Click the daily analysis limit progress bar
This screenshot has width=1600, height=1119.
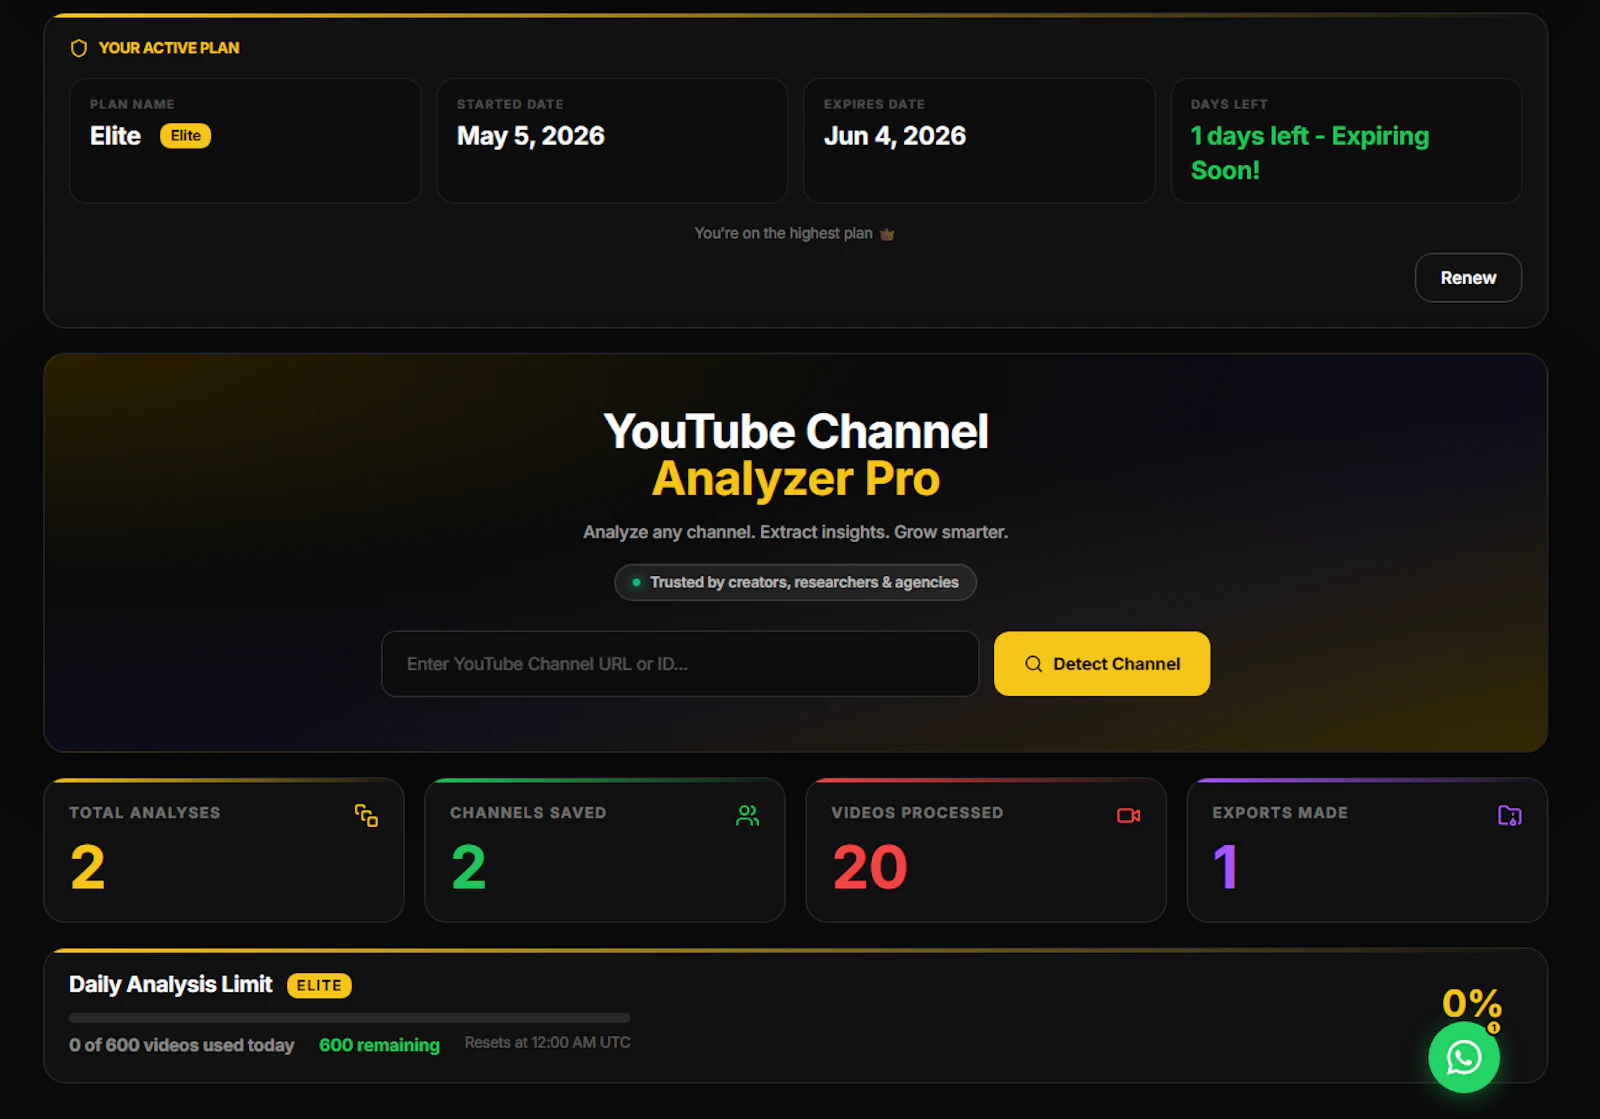pos(350,1018)
